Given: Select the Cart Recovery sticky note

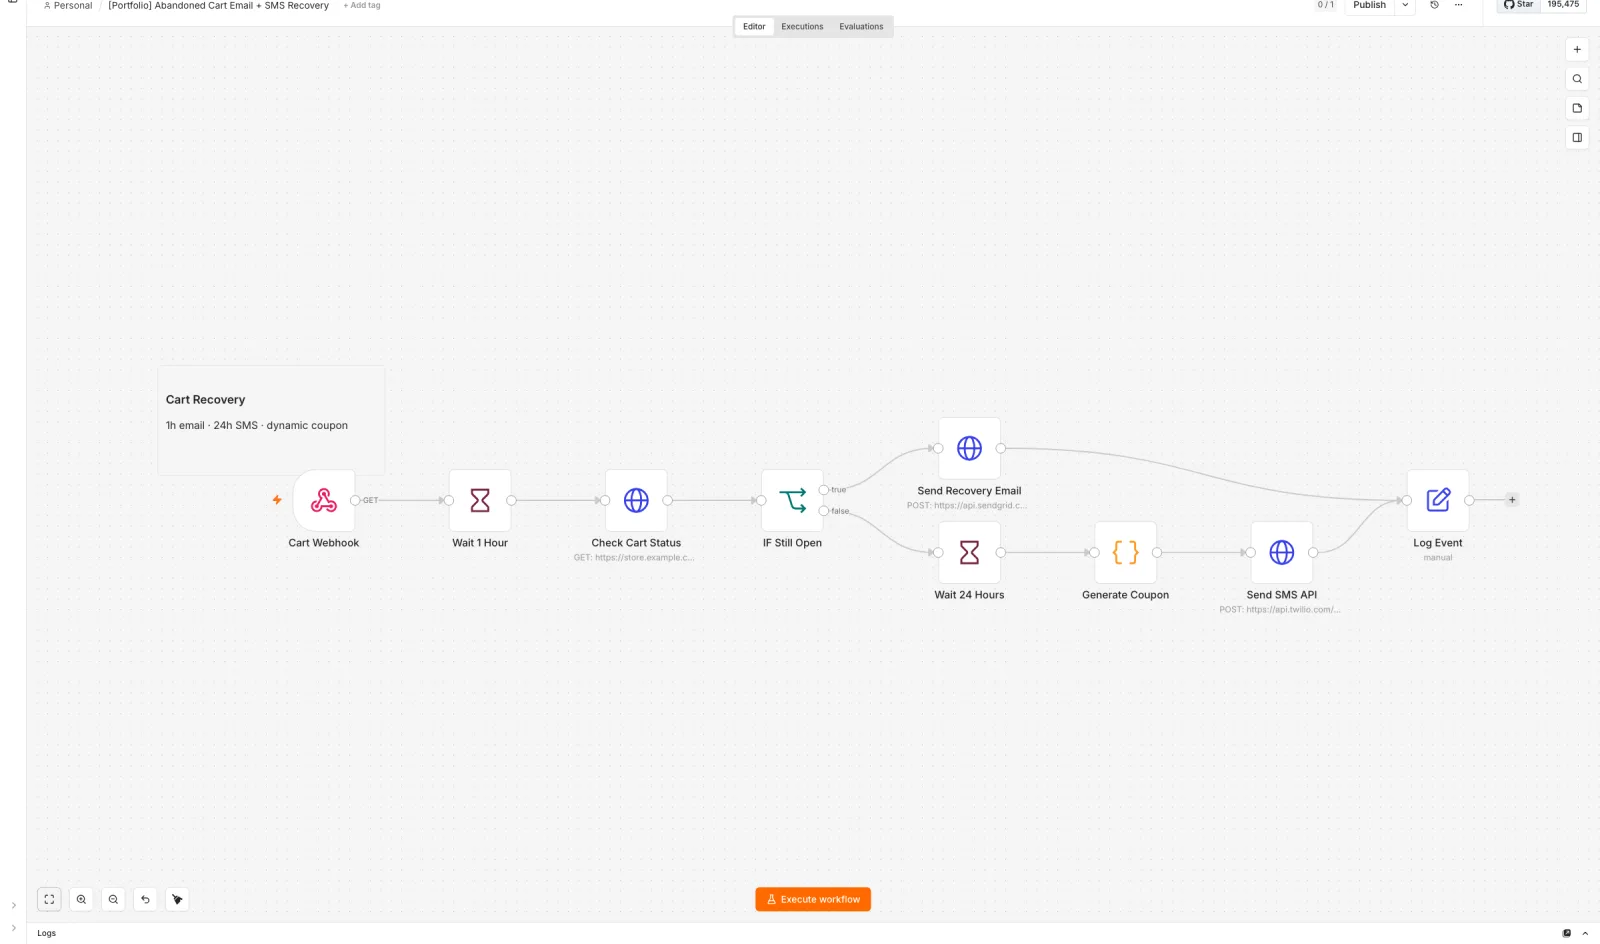Looking at the screenshot, I should click(x=271, y=420).
